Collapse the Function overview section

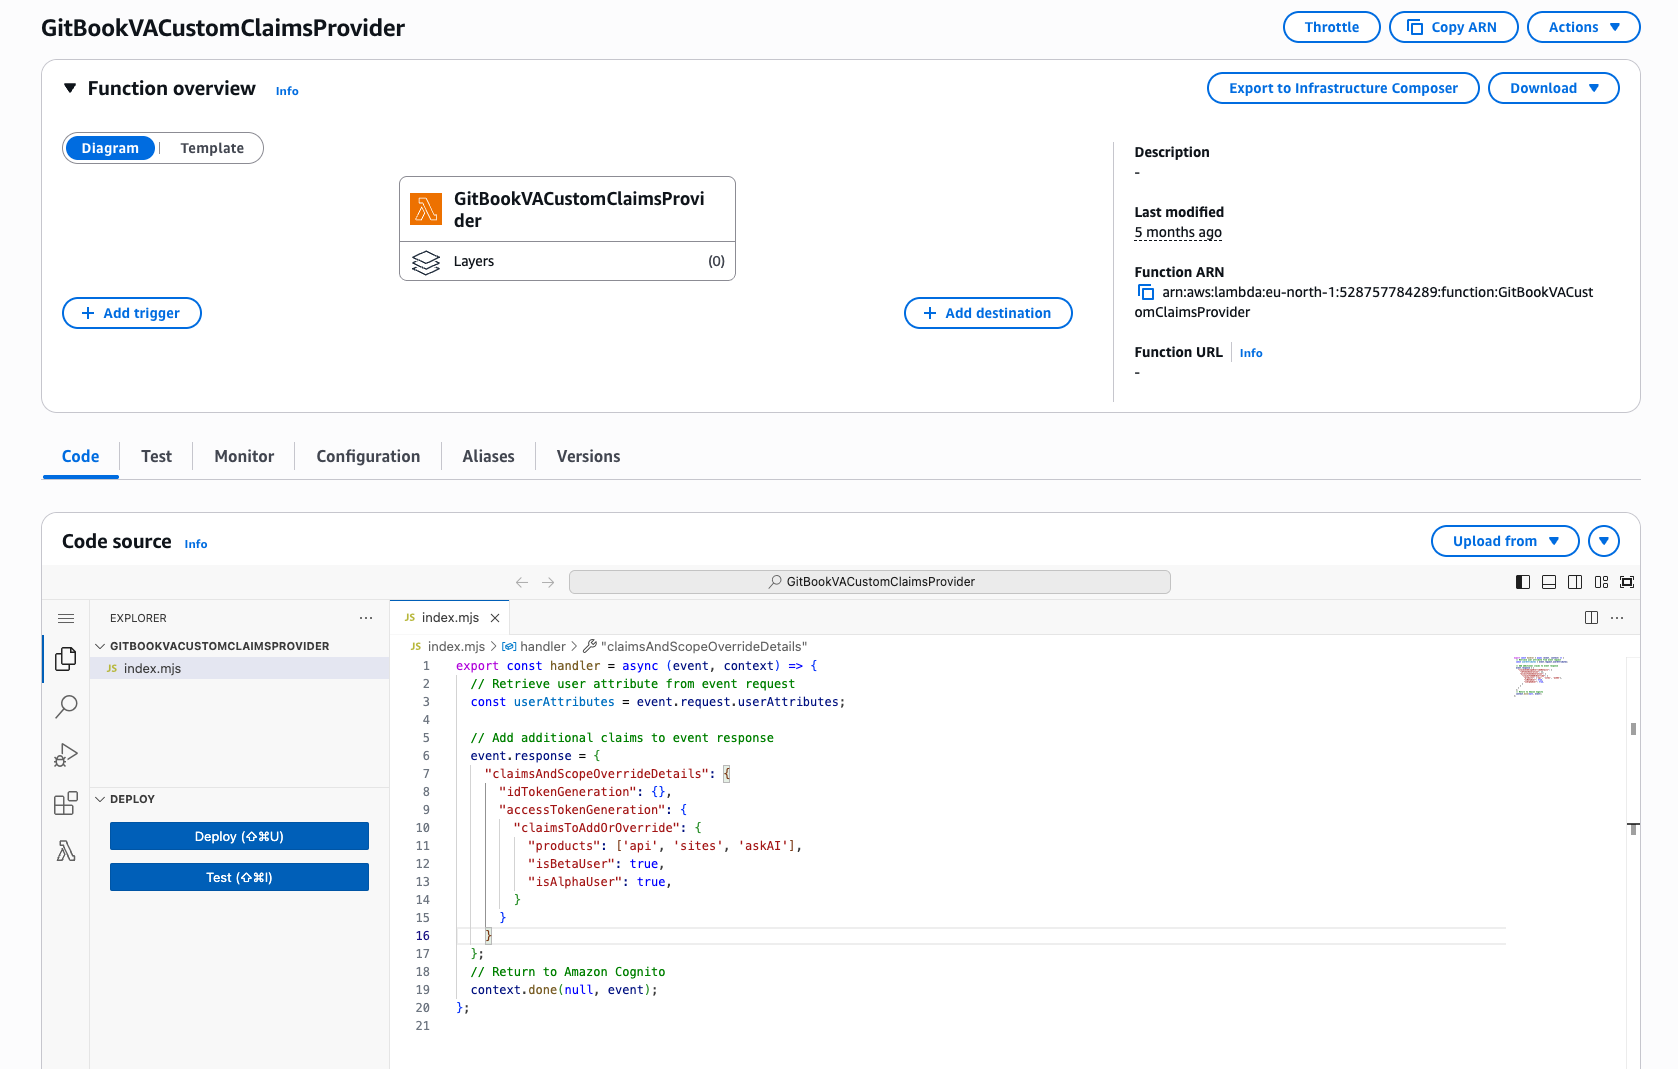(x=70, y=88)
